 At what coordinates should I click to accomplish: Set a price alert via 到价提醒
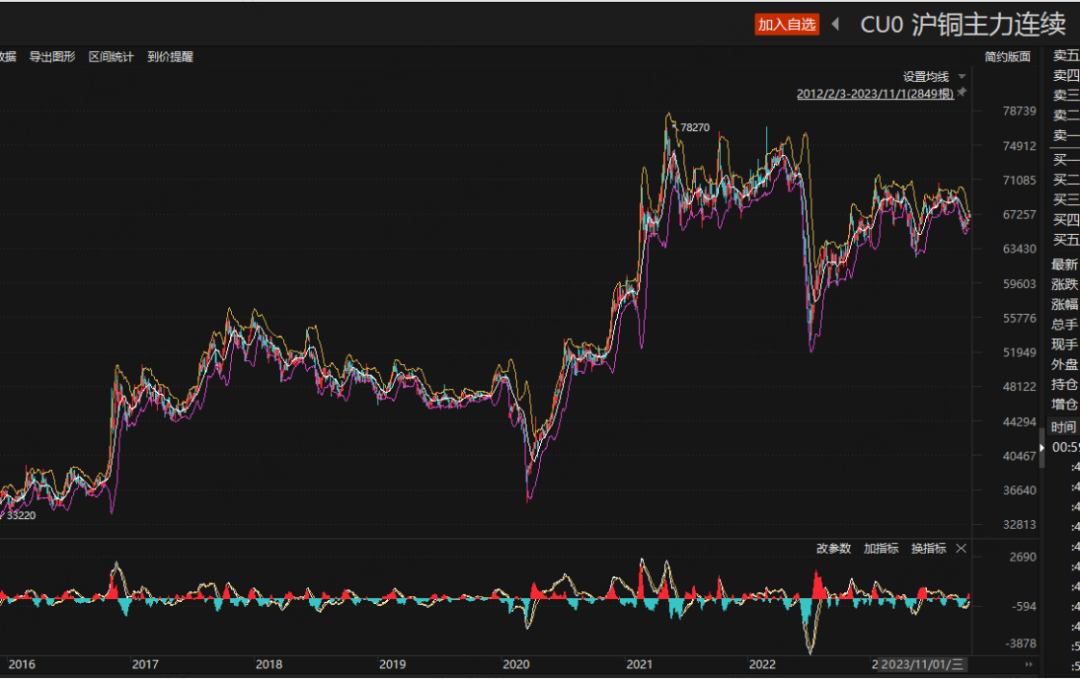pyautogui.click(x=170, y=57)
